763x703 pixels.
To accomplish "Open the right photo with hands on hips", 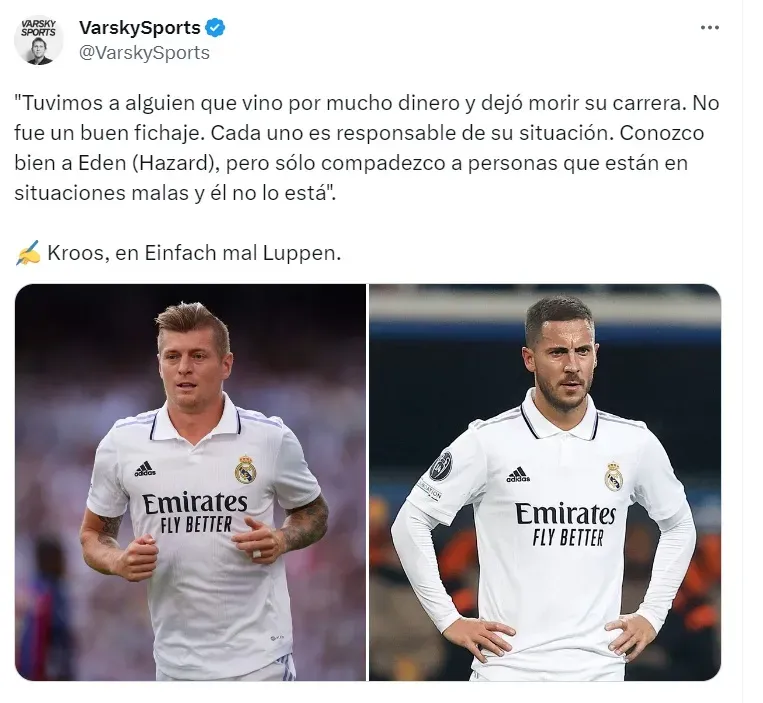I will coord(545,482).
